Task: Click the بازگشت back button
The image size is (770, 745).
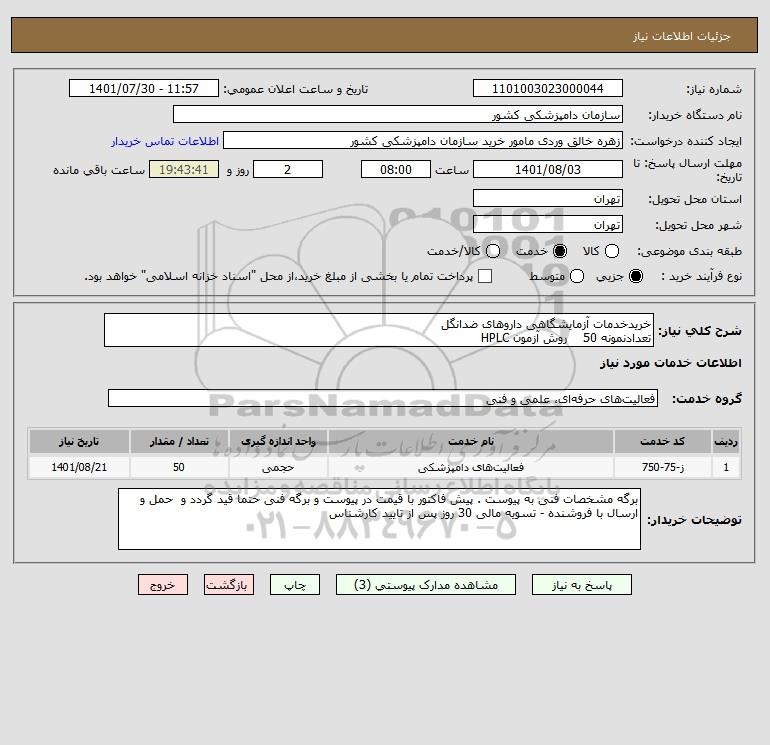Action: point(229,585)
